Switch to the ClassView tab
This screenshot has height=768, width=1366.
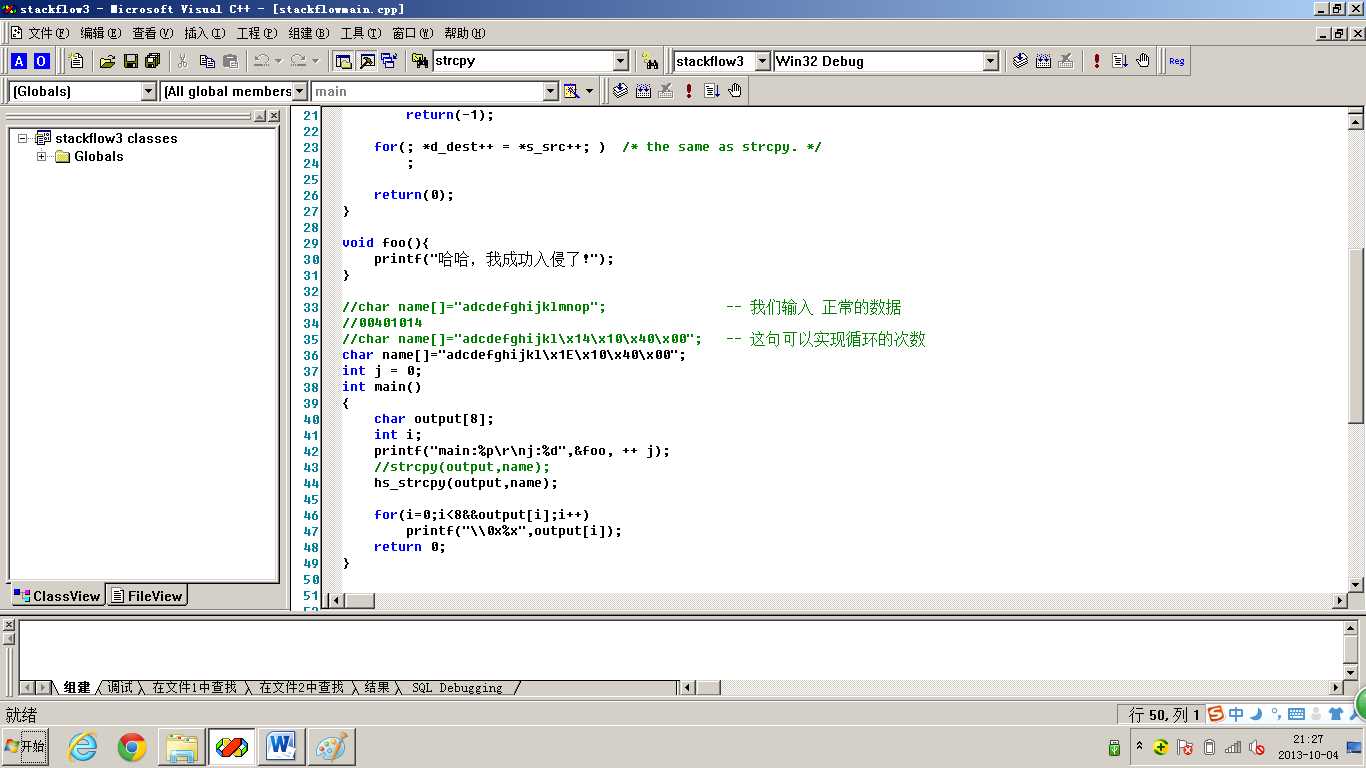pyautogui.click(x=57, y=596)
